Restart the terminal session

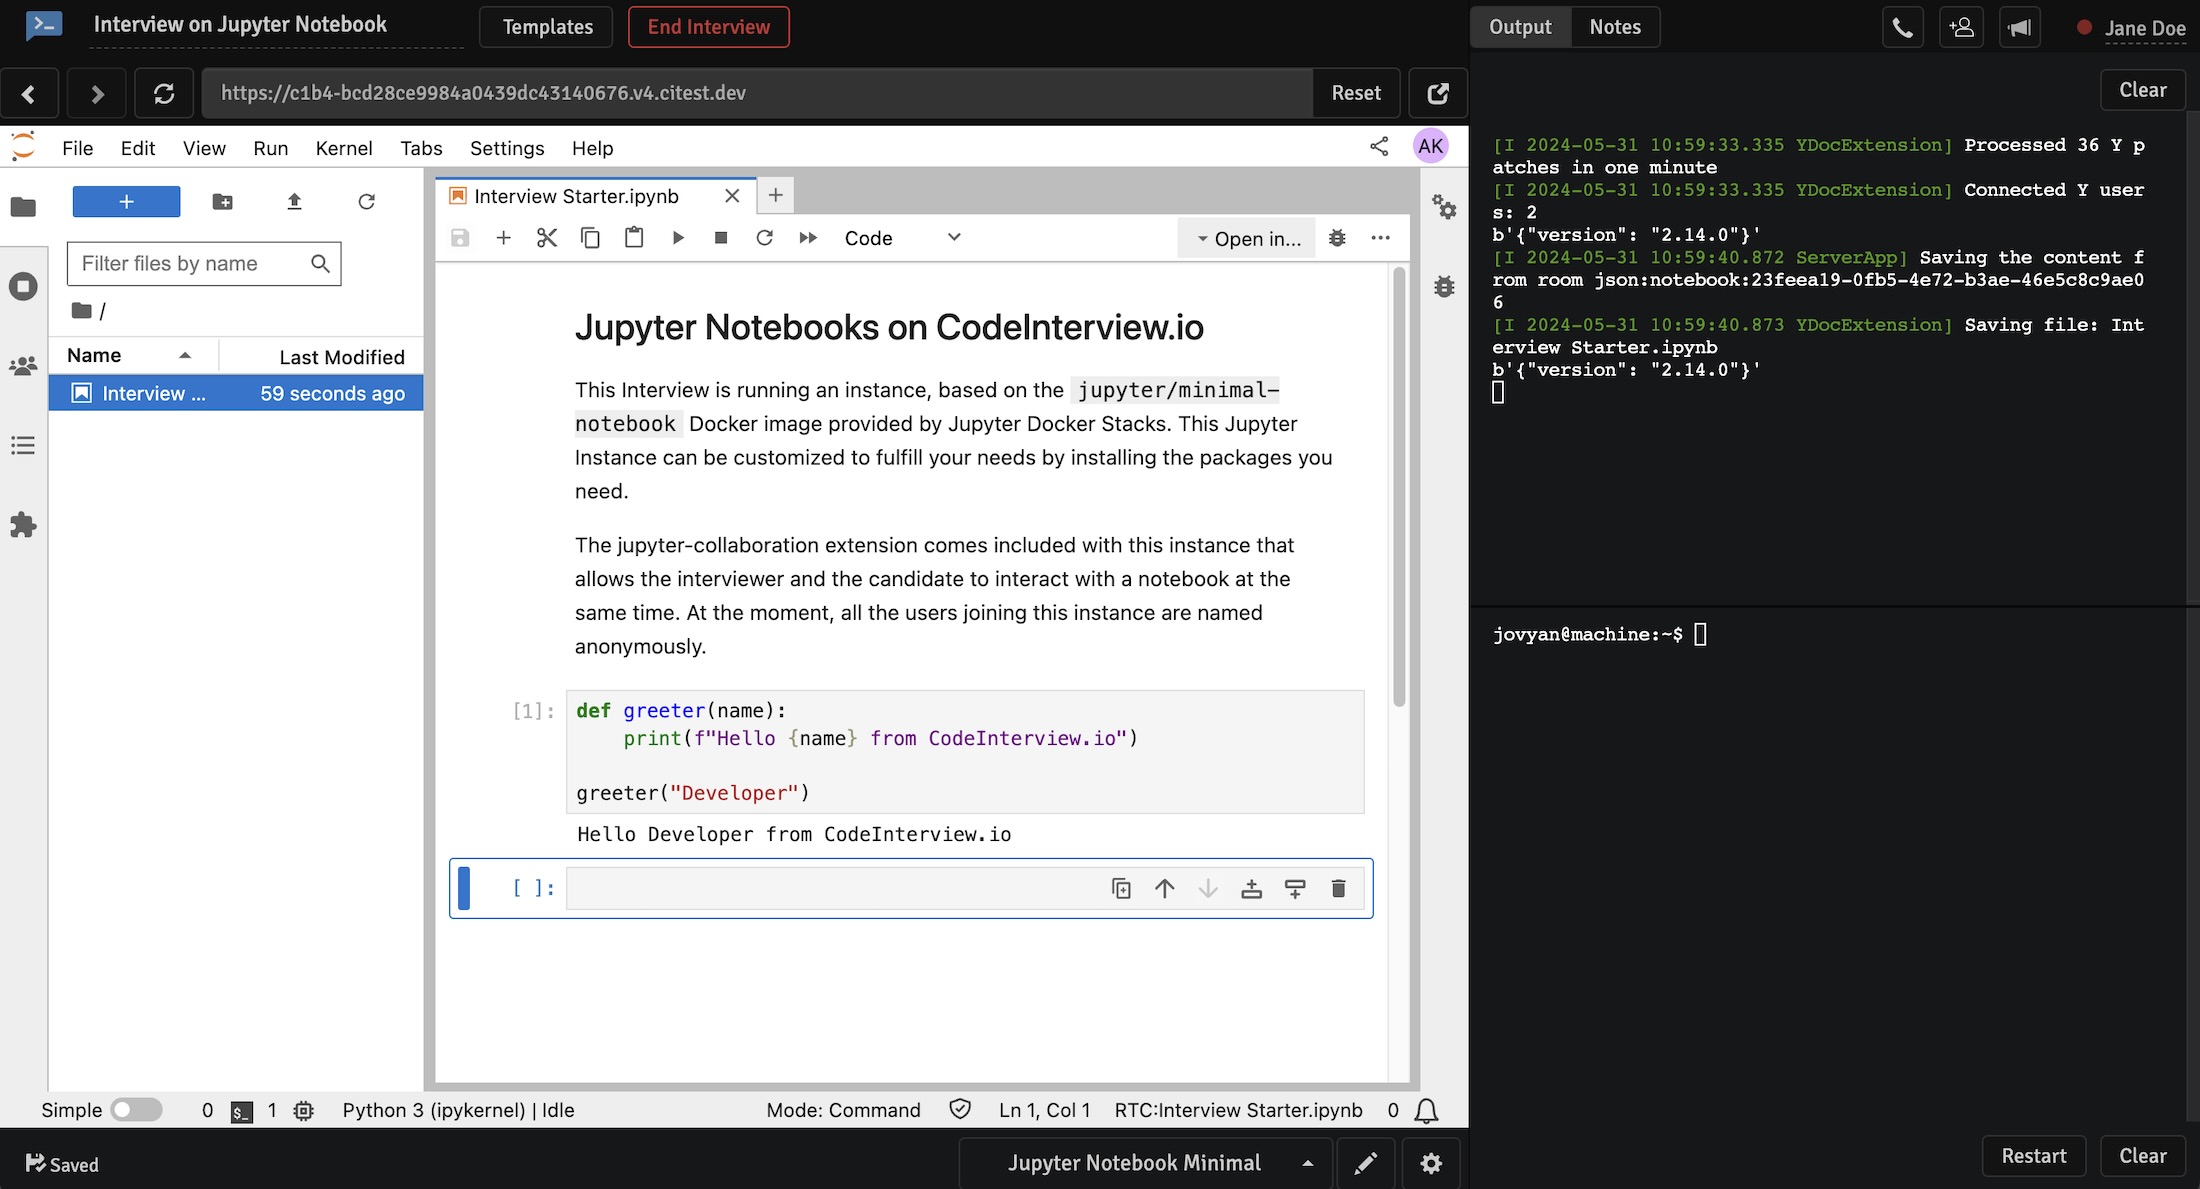click(2033, 1156)
